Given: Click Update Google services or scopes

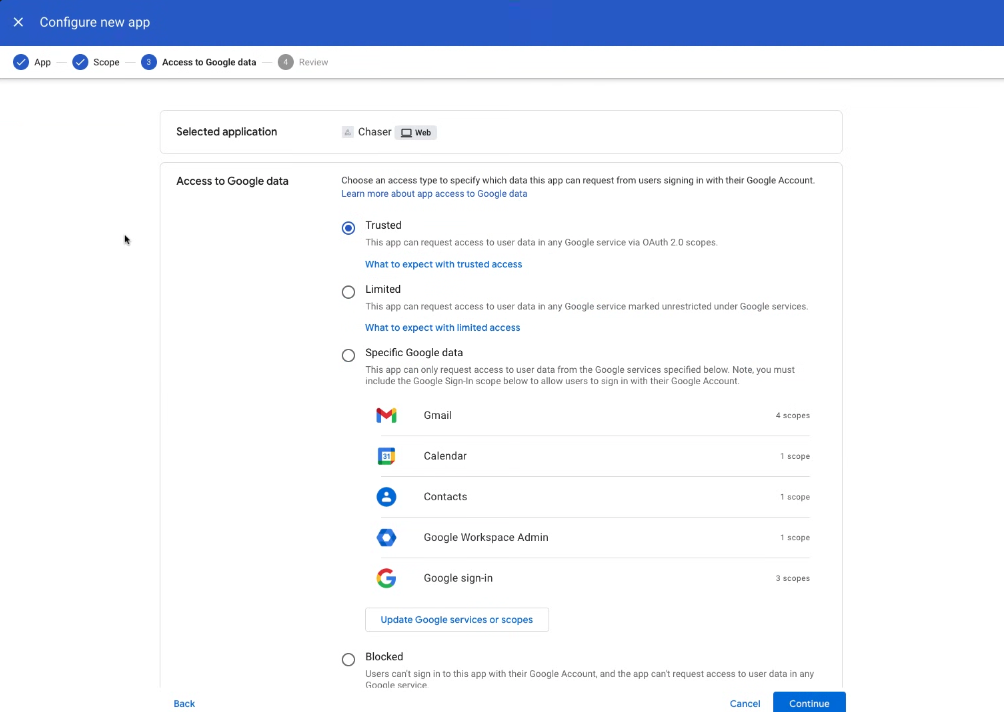Looking at the screenshot, I should [x=456, y=619].
